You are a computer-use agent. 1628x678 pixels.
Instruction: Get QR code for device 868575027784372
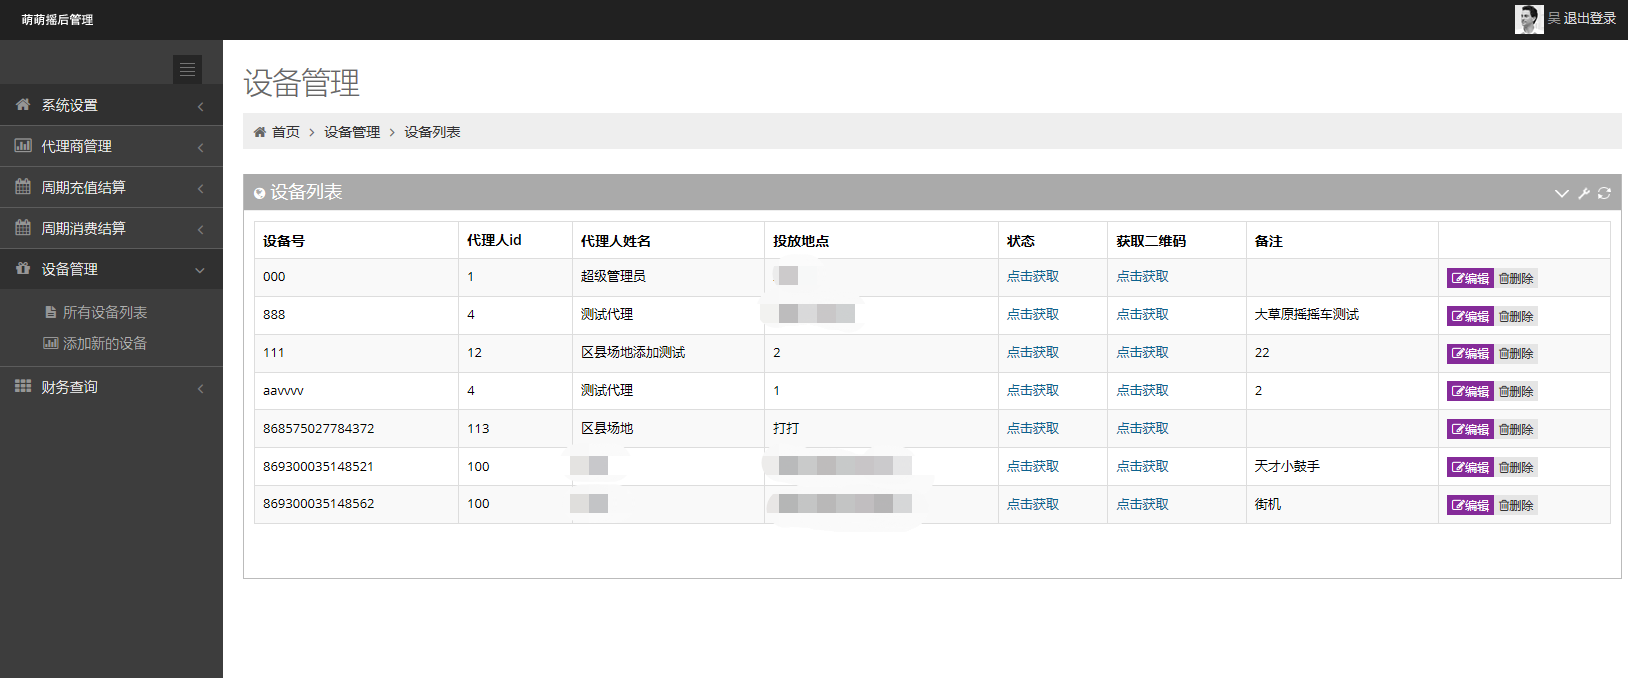point(1143,428)
